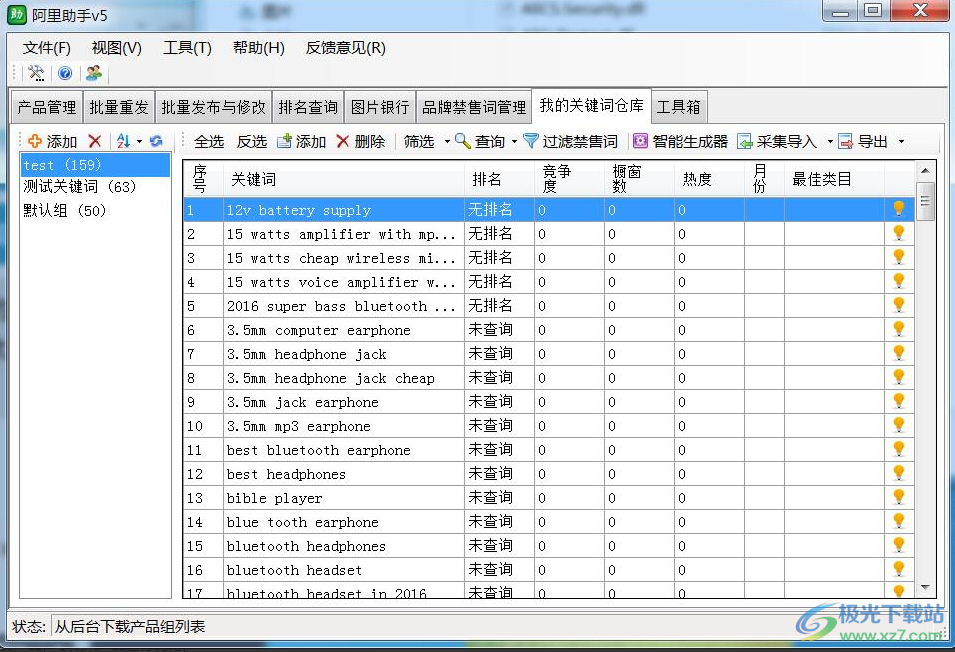955x652 pixels.
Task: Click the 反选 invert selection button
Action: [252, 141]
